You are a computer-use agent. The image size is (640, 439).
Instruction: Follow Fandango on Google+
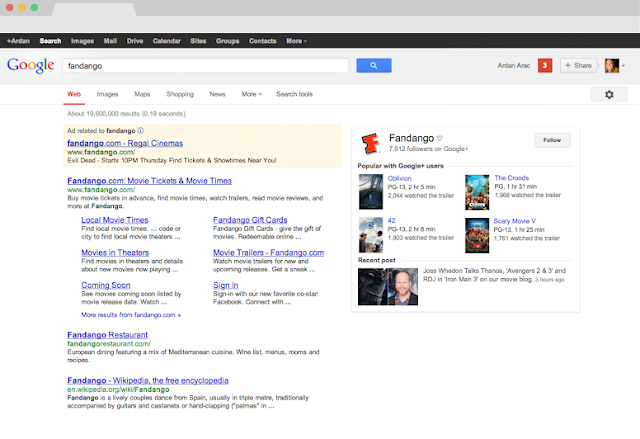(x=552, y=140)
